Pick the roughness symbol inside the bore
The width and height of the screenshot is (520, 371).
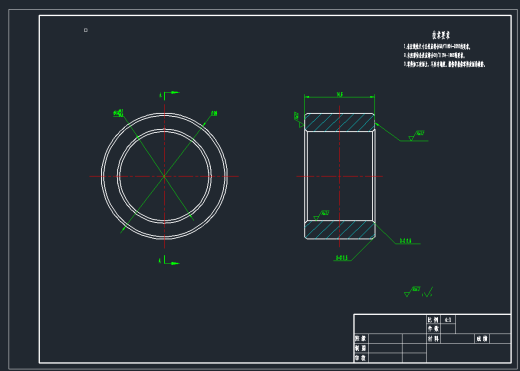coord(321,215)
